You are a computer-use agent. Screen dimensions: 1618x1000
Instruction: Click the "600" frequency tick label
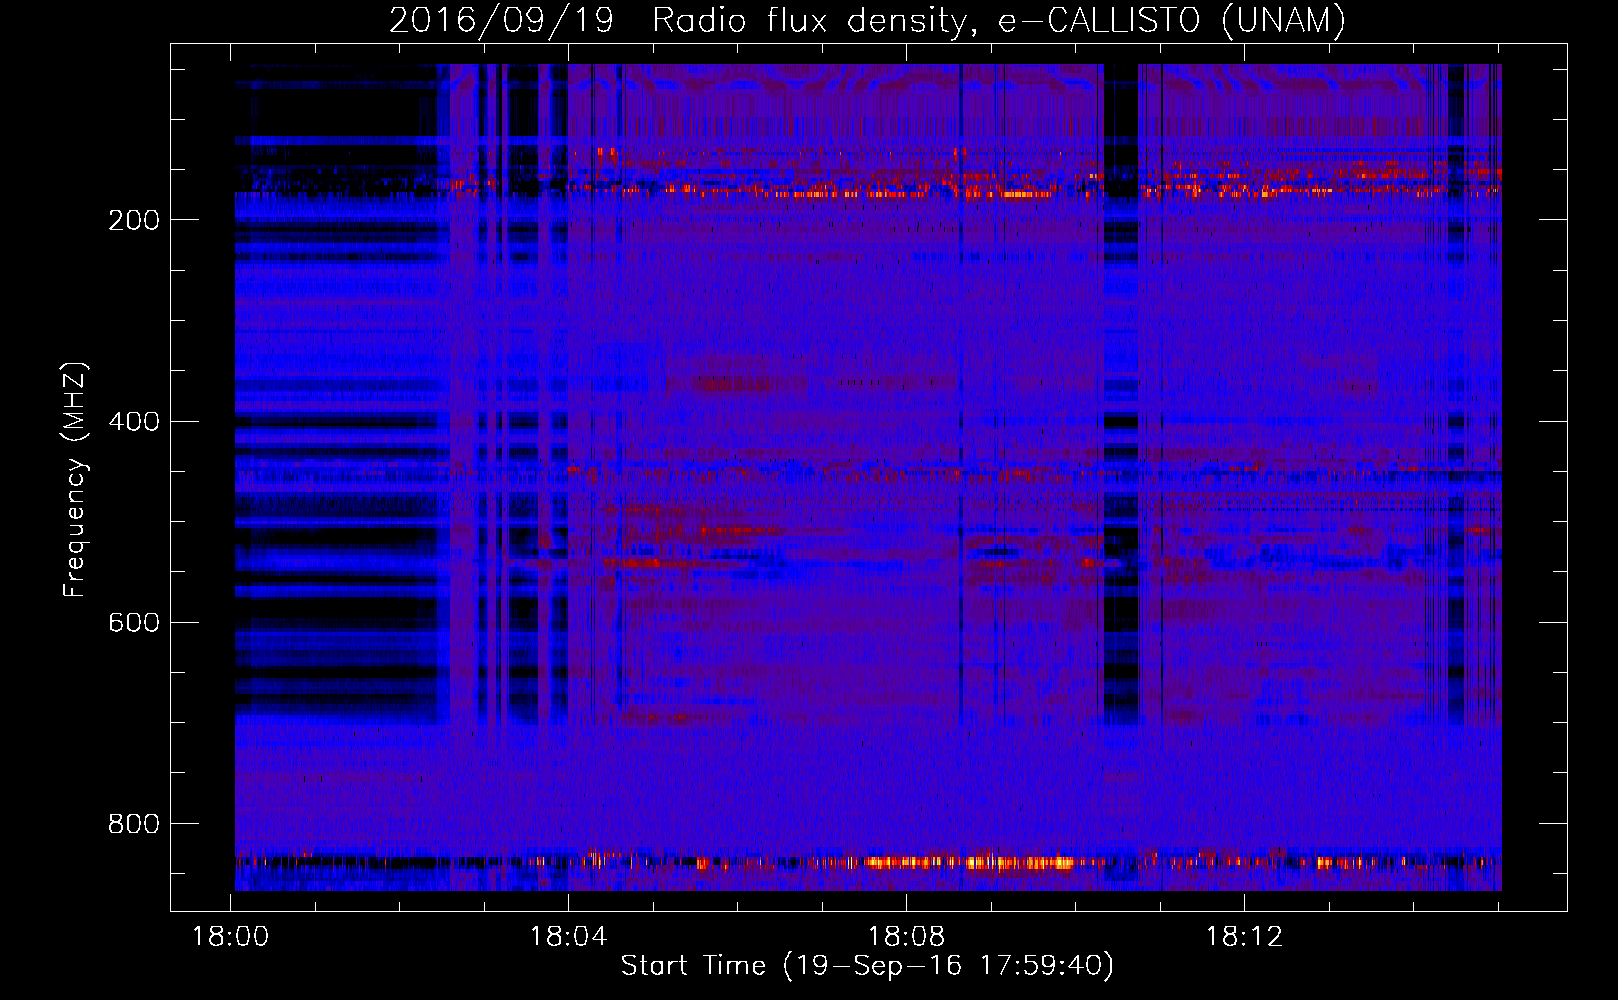tap(134, 622)
